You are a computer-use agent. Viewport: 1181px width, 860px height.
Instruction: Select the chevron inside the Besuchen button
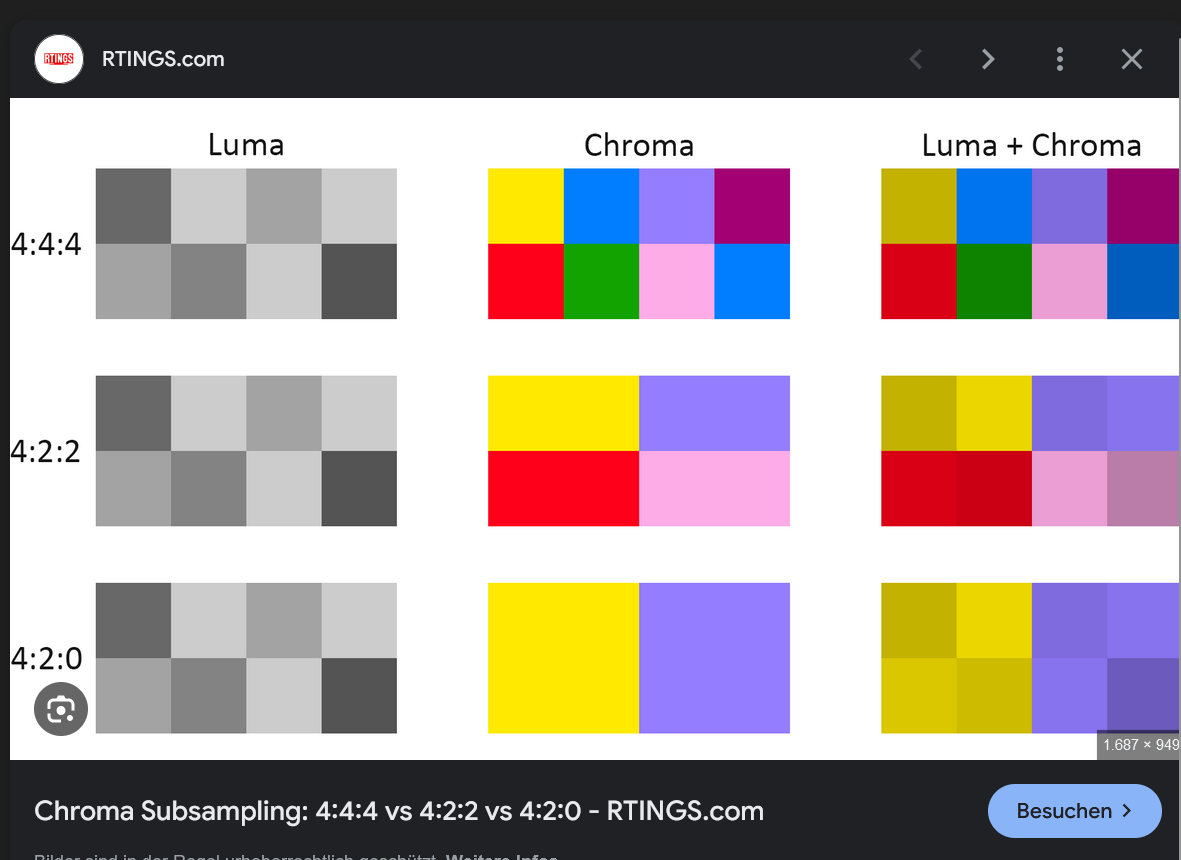click(1129, 811)
